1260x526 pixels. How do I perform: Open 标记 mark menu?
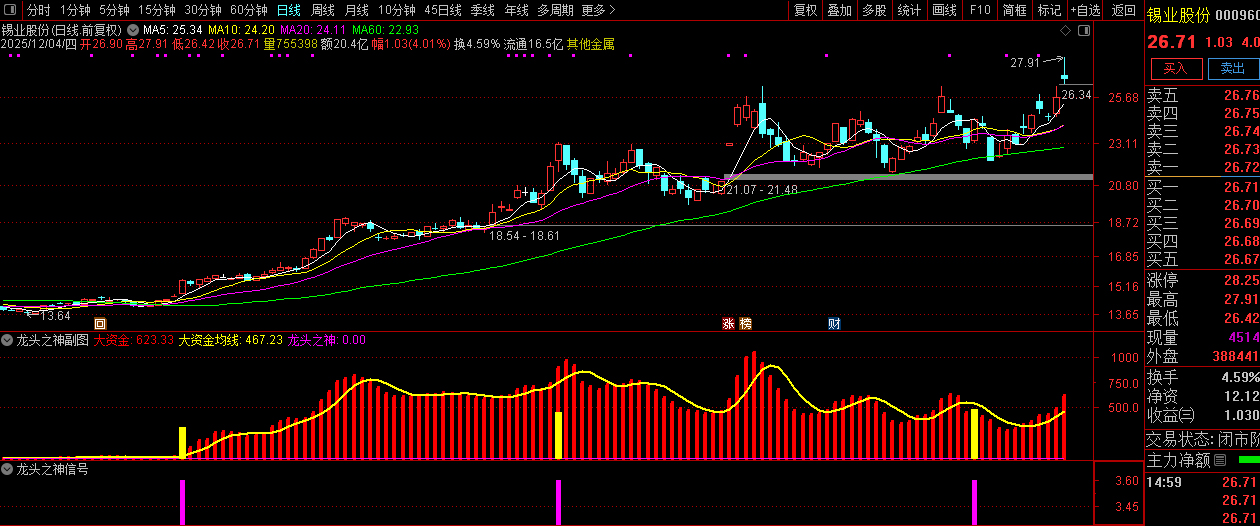[1049, 10]
